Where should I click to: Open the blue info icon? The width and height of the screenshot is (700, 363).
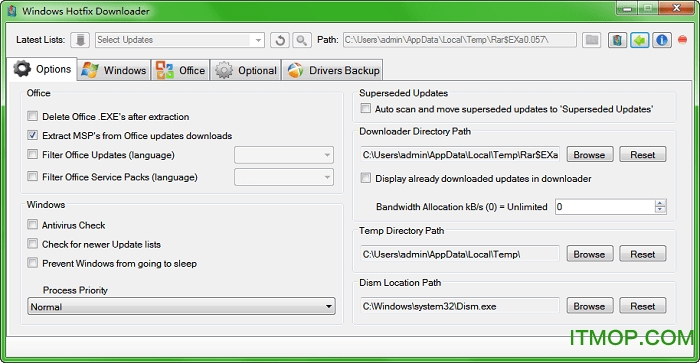pyautogui.click(x=662, y=40)
